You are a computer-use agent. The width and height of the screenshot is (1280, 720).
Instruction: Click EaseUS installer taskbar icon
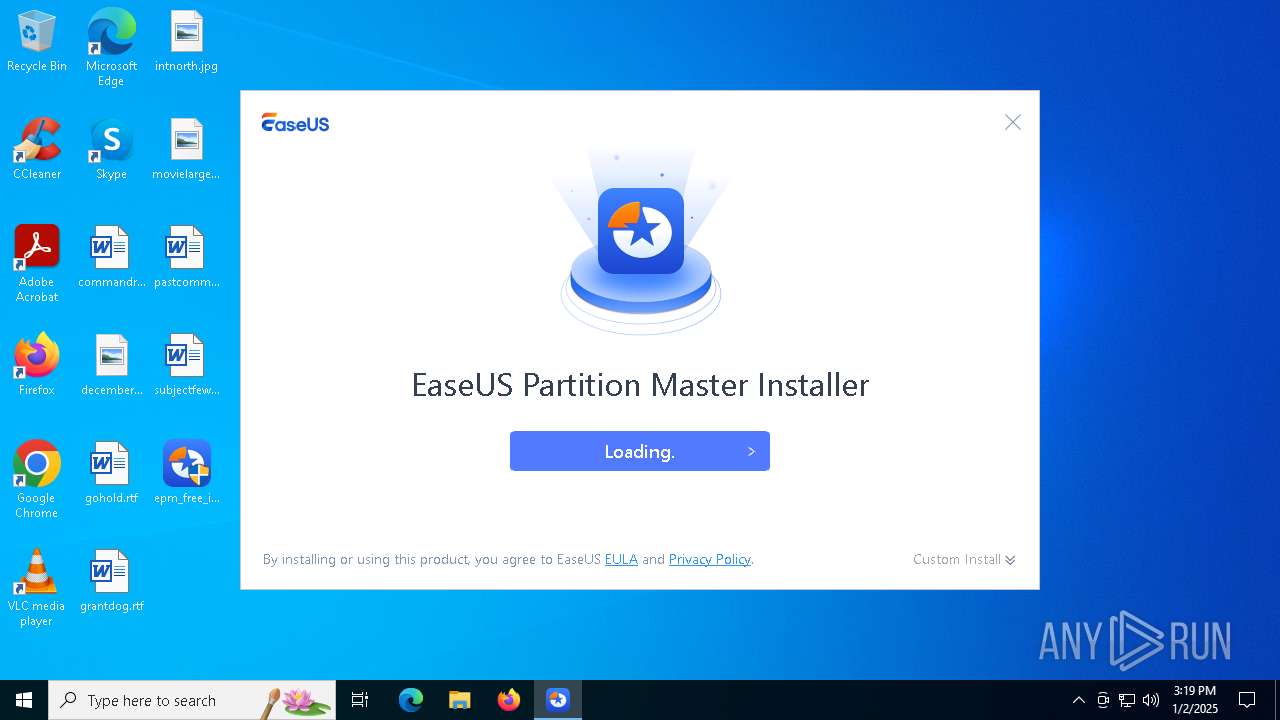tap(558, 700)
